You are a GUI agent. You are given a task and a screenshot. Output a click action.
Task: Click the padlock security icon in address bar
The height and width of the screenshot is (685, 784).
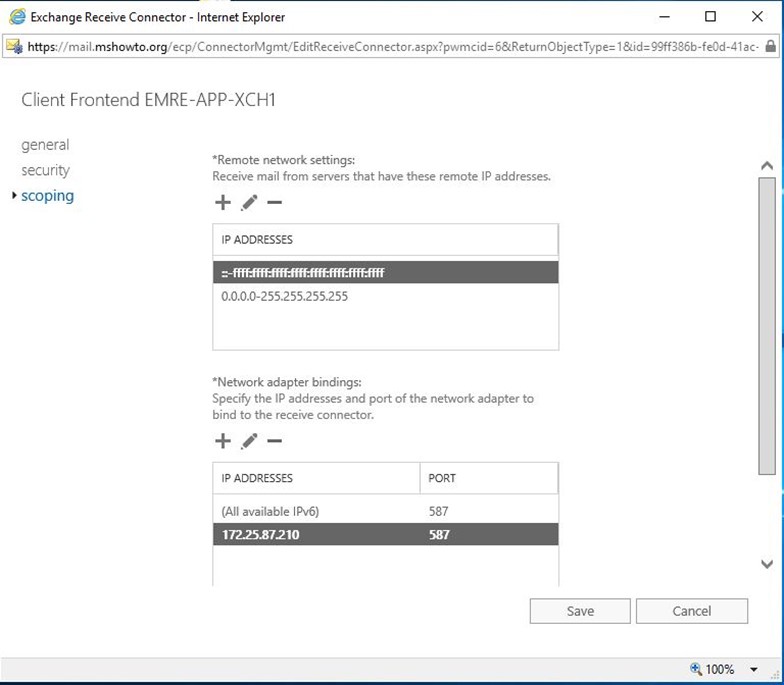[770, 46]
